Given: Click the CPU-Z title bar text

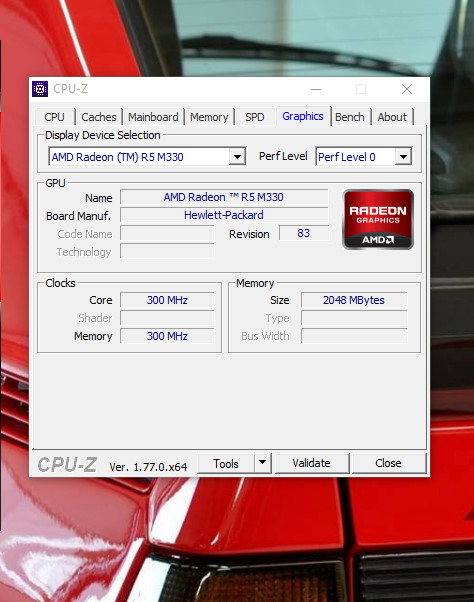Looking at the screenshot, I should click(71, 89).
